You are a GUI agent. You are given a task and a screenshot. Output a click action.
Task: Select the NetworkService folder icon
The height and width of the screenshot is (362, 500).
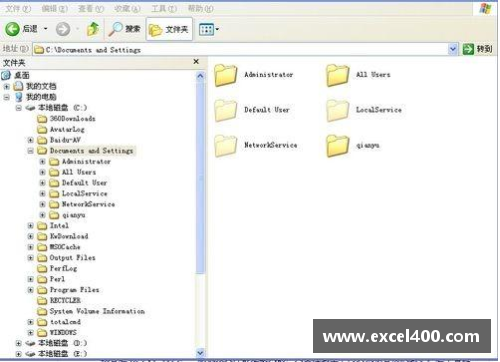click(226, 146)
